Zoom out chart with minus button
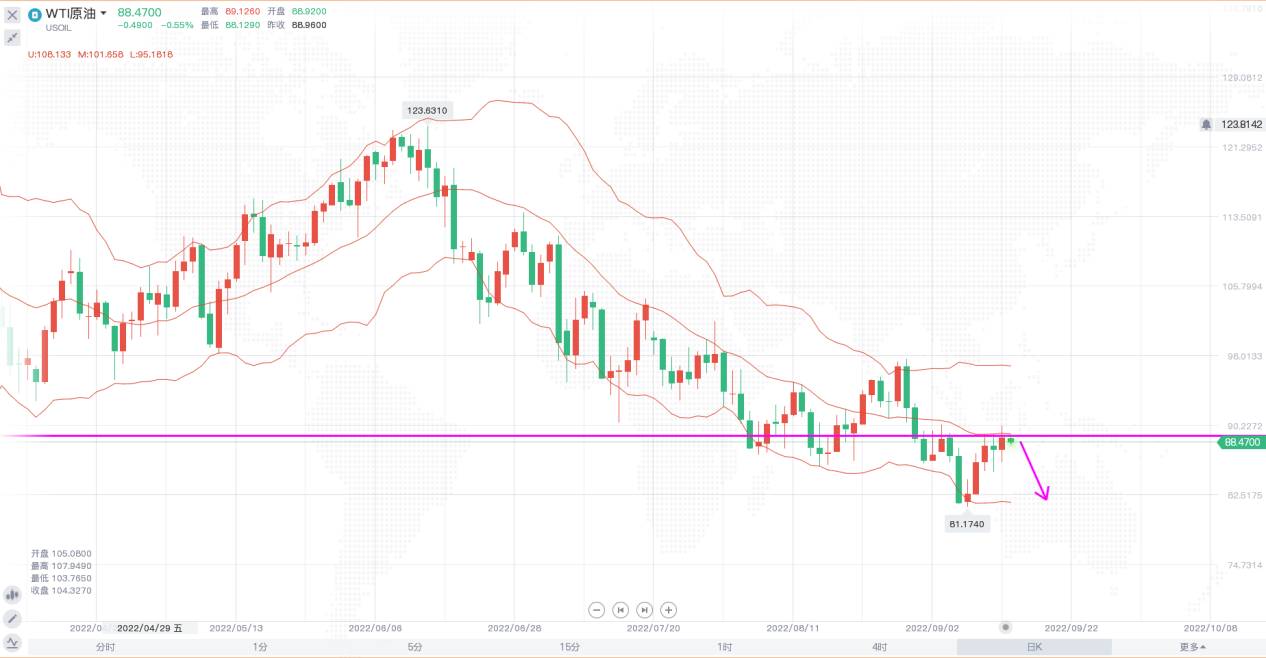The height and width of the screenshot is (658, 1266). (597, 610)
